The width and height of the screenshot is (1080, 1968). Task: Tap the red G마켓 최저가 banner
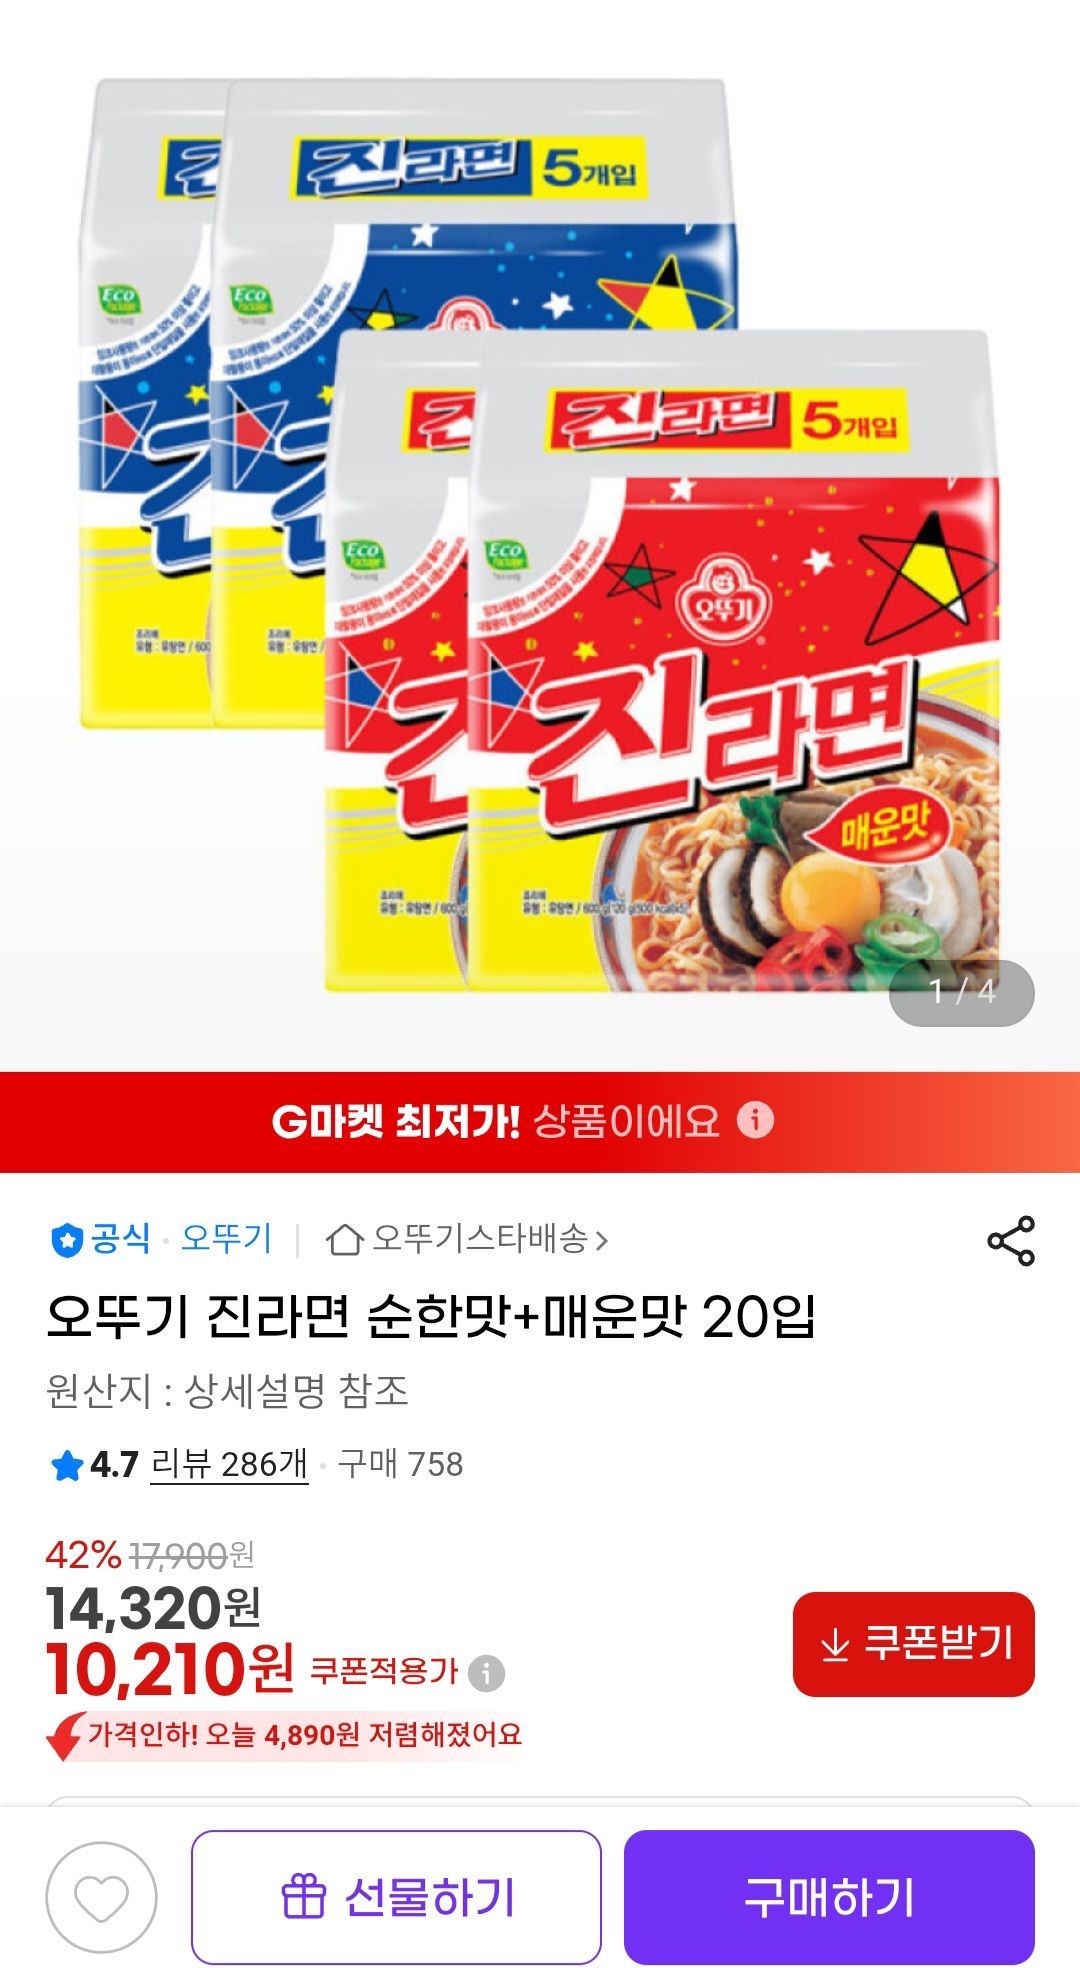click(x=540, y=1121)
